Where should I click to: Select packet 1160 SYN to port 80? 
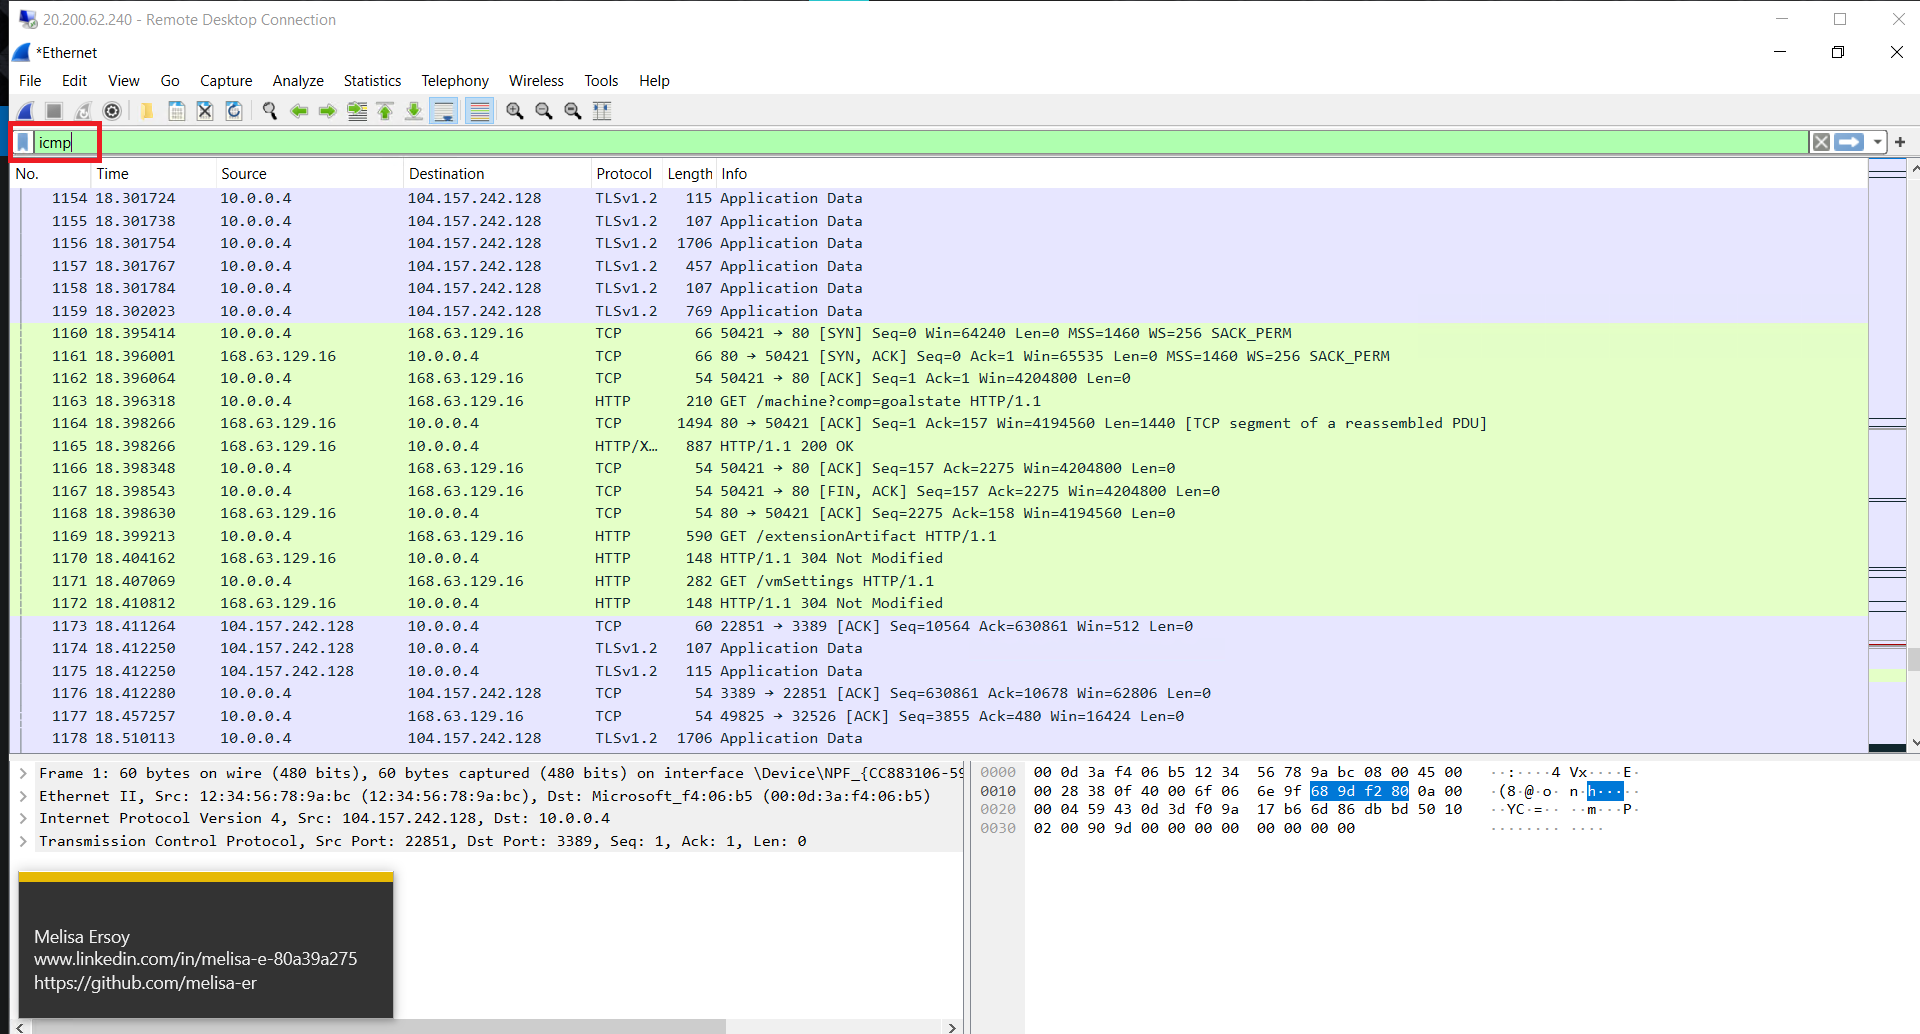click(x=939, y=334)
